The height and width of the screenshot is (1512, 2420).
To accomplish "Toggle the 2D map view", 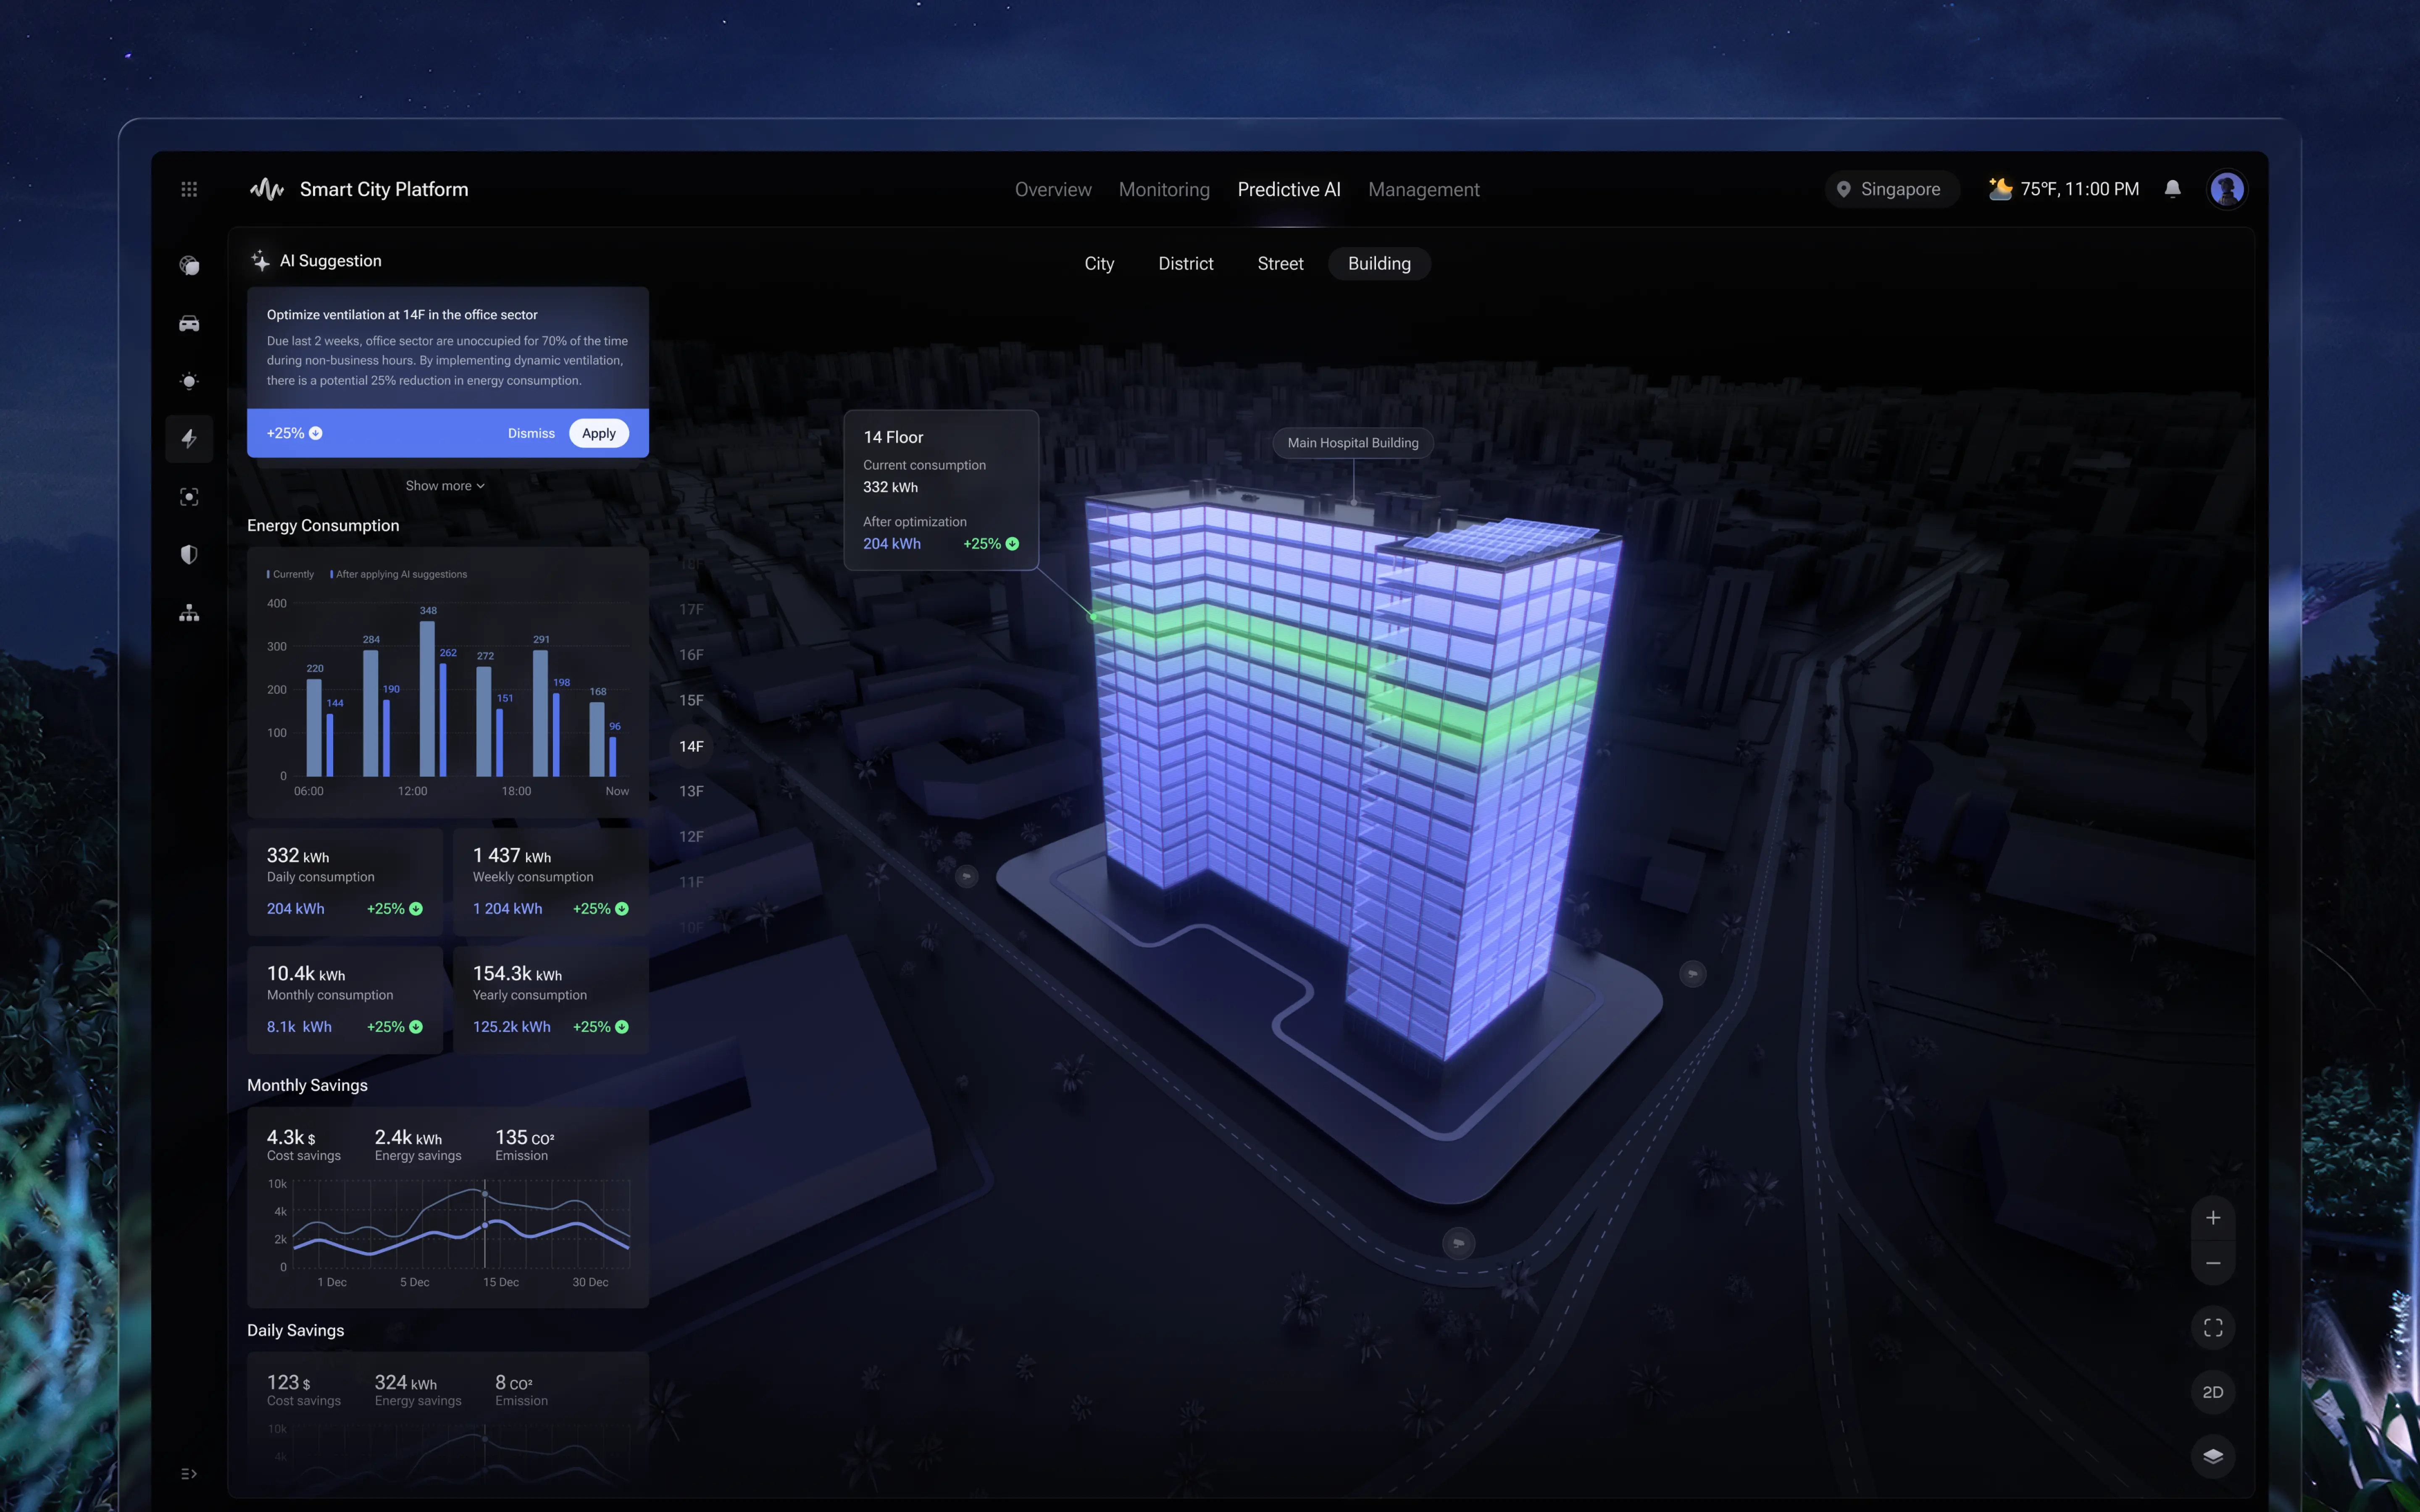I will (x=2213, y=1392).
